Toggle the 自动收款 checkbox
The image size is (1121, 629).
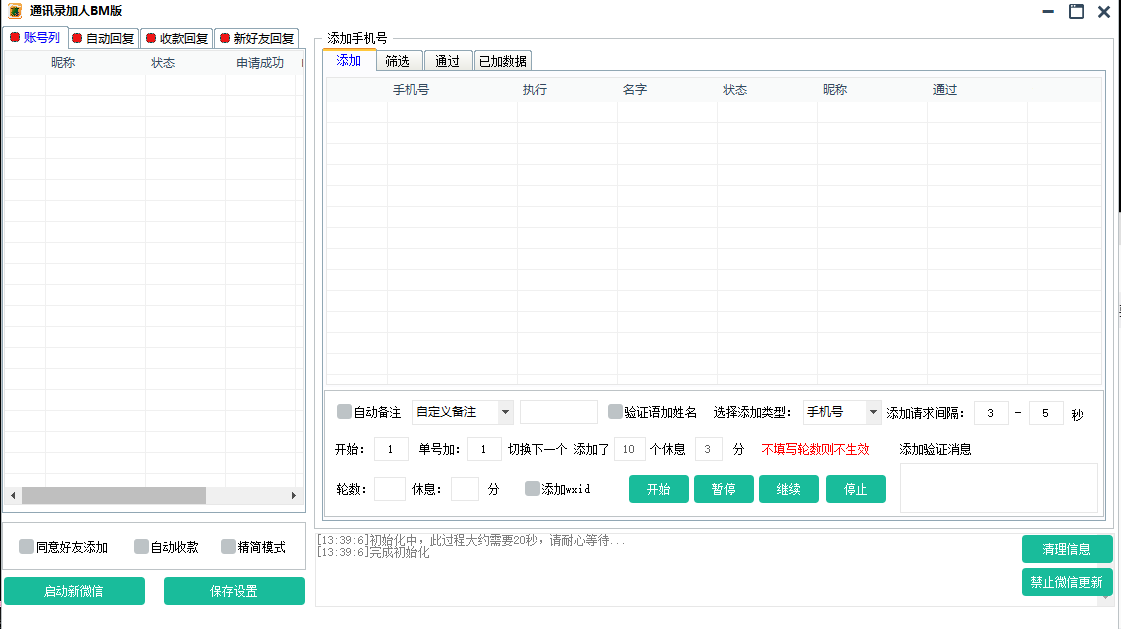142,547
